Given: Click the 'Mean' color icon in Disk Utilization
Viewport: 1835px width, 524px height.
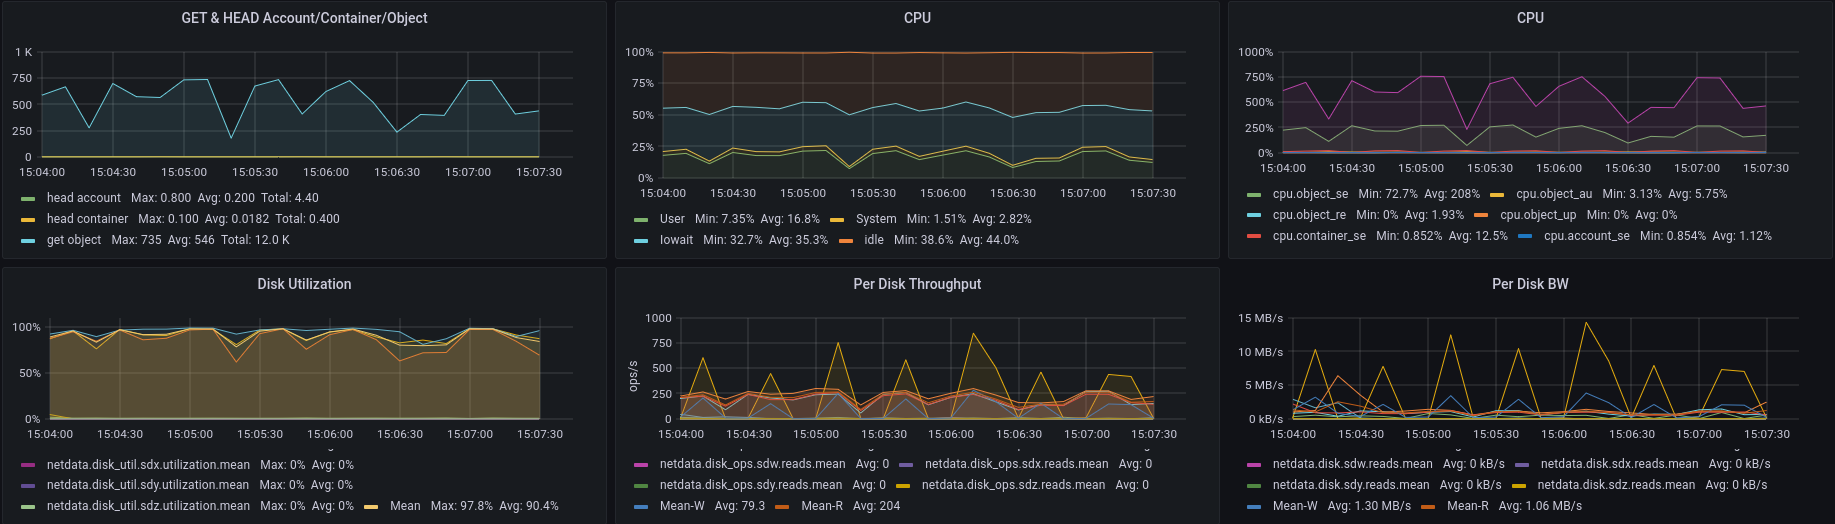Looking at the screenshot, I should click(x=371, y=507).
